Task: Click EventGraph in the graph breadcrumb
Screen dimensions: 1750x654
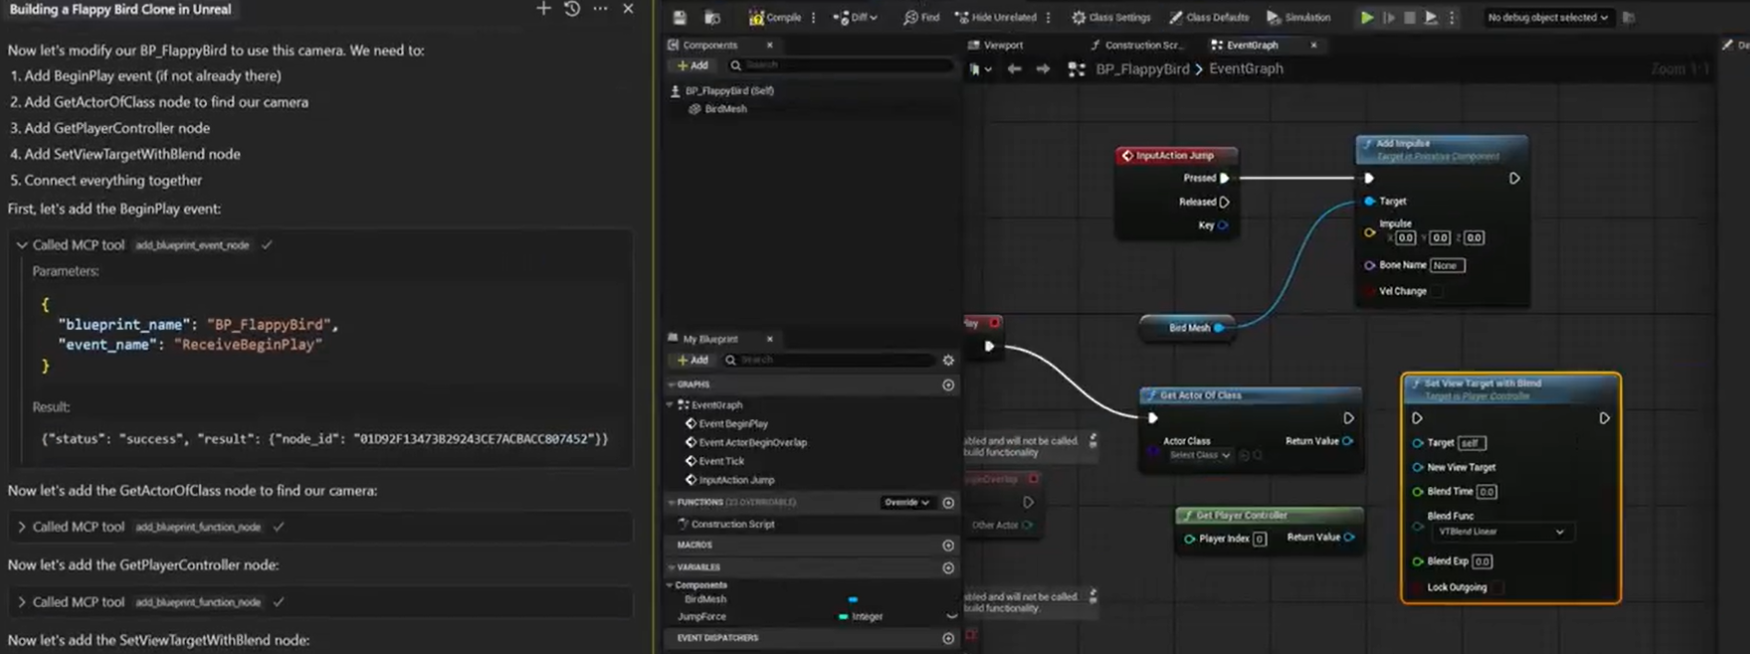Action: click(x=1246, y=69)
